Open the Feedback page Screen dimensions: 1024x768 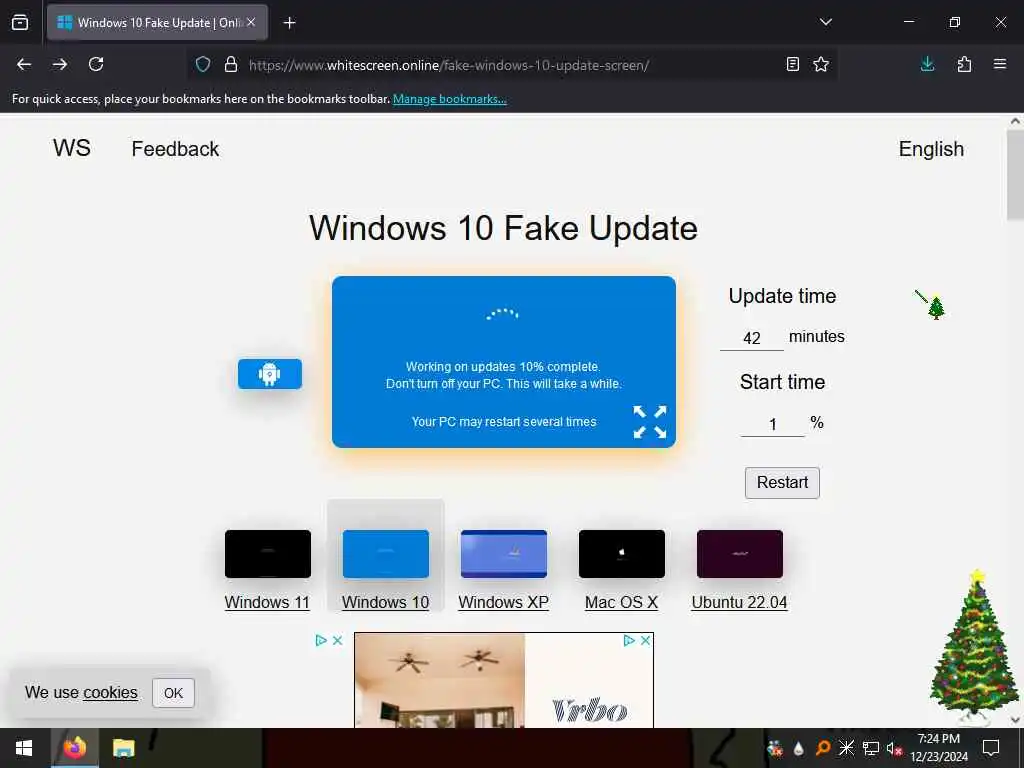click(175, 149)
